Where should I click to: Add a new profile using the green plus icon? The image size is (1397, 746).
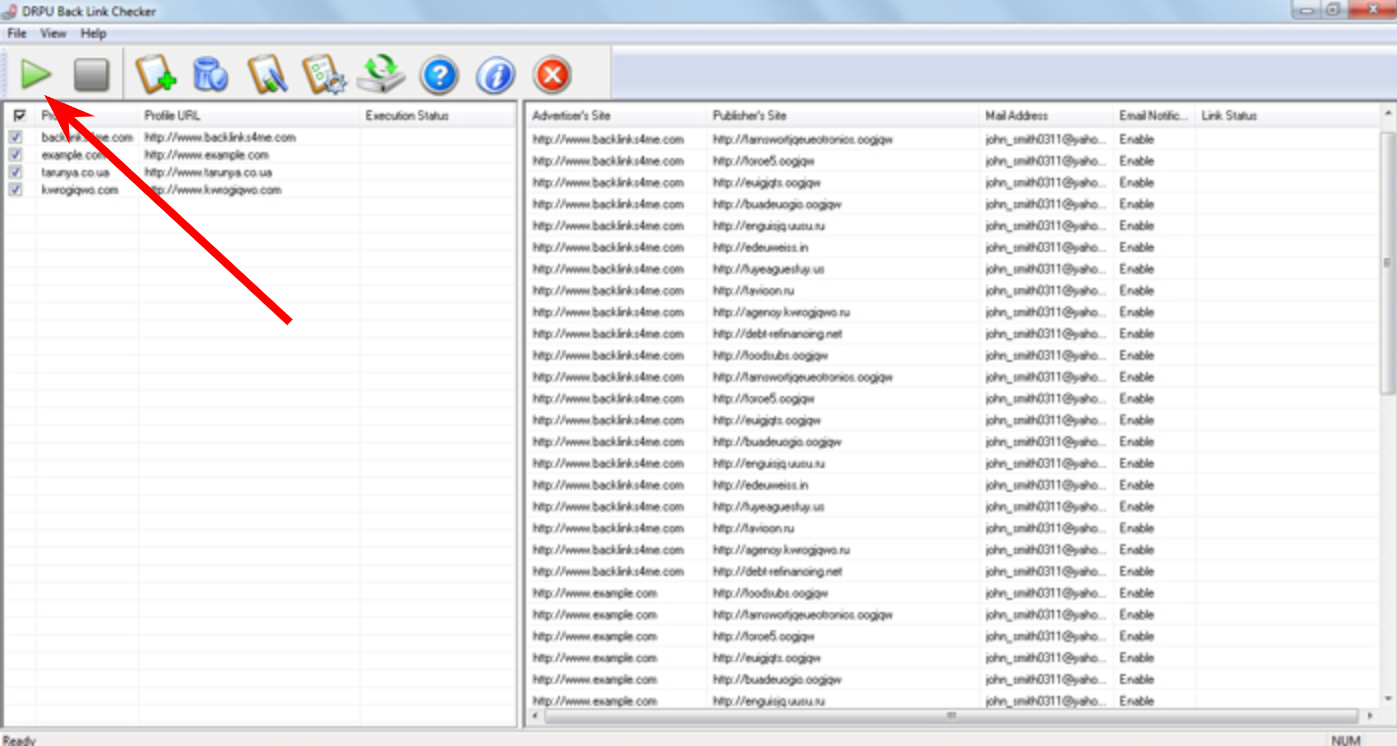pyautogui.click(x=155, y=74)
